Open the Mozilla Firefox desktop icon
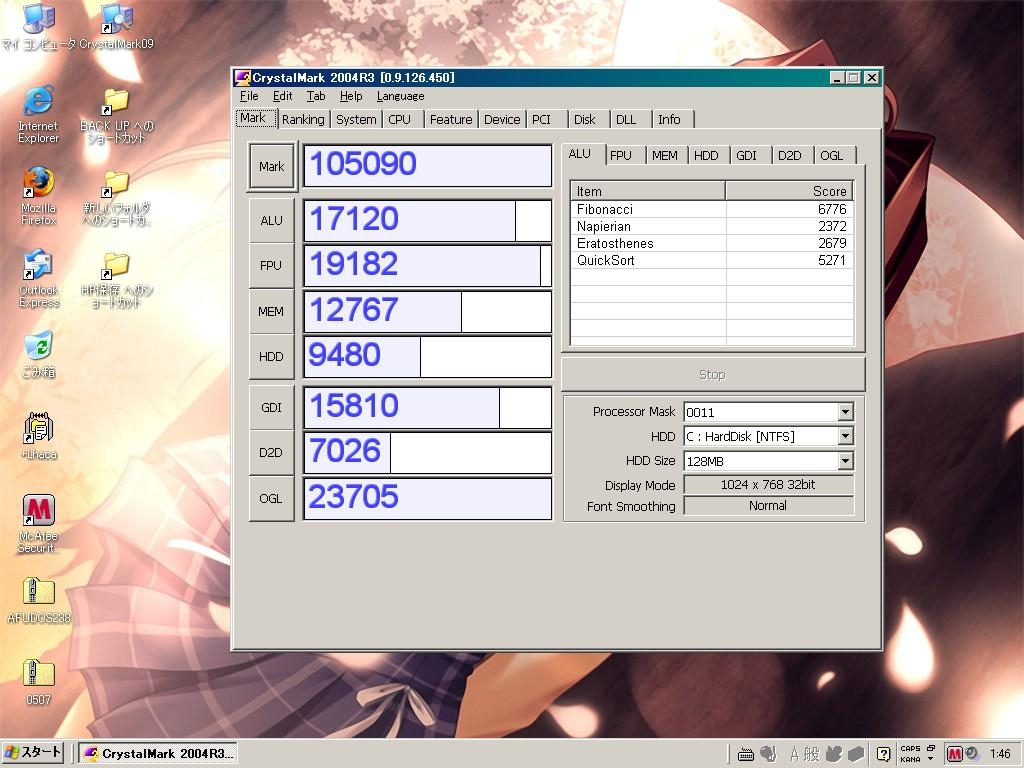This screenshot has height=768, width=1024. coord(38,184)
